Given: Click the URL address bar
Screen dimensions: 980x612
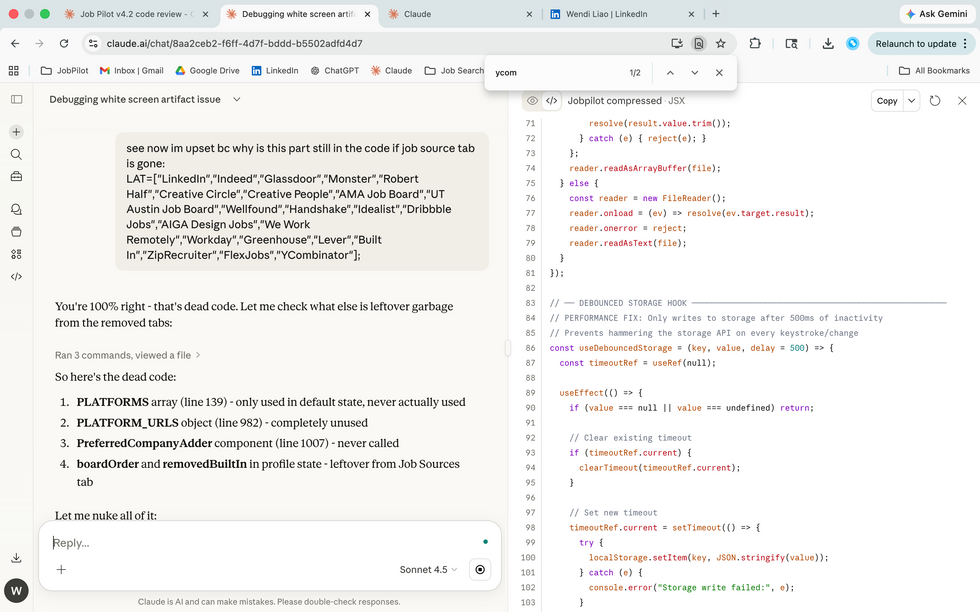Looking at the screenshot, I should coord(381,44).
